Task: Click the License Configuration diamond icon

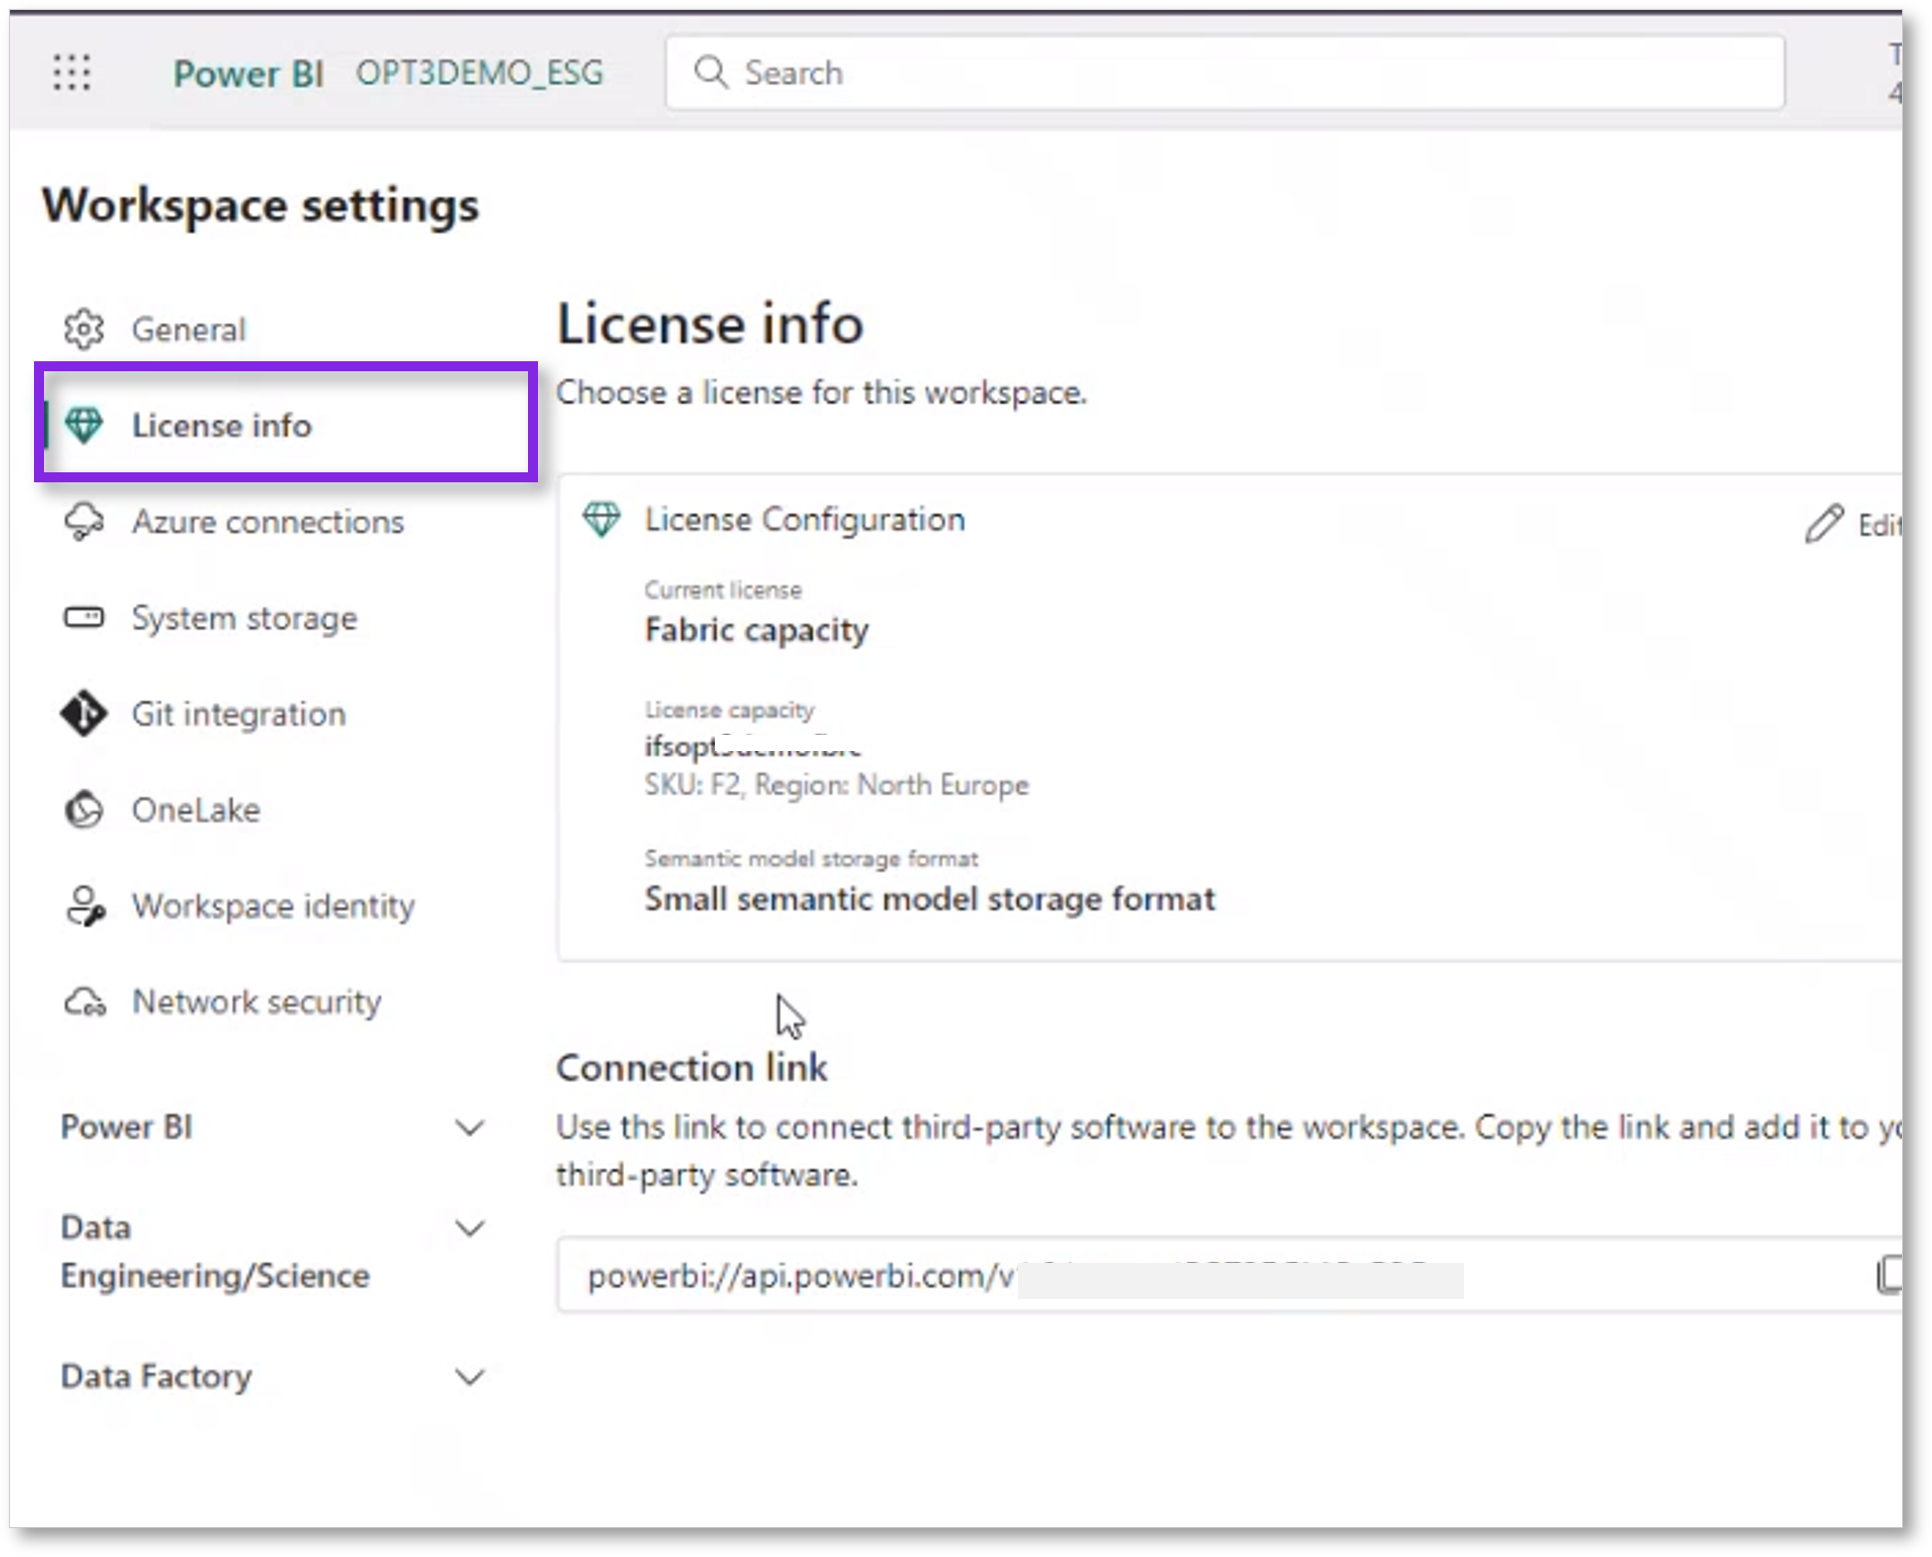Action: (602, 519)
